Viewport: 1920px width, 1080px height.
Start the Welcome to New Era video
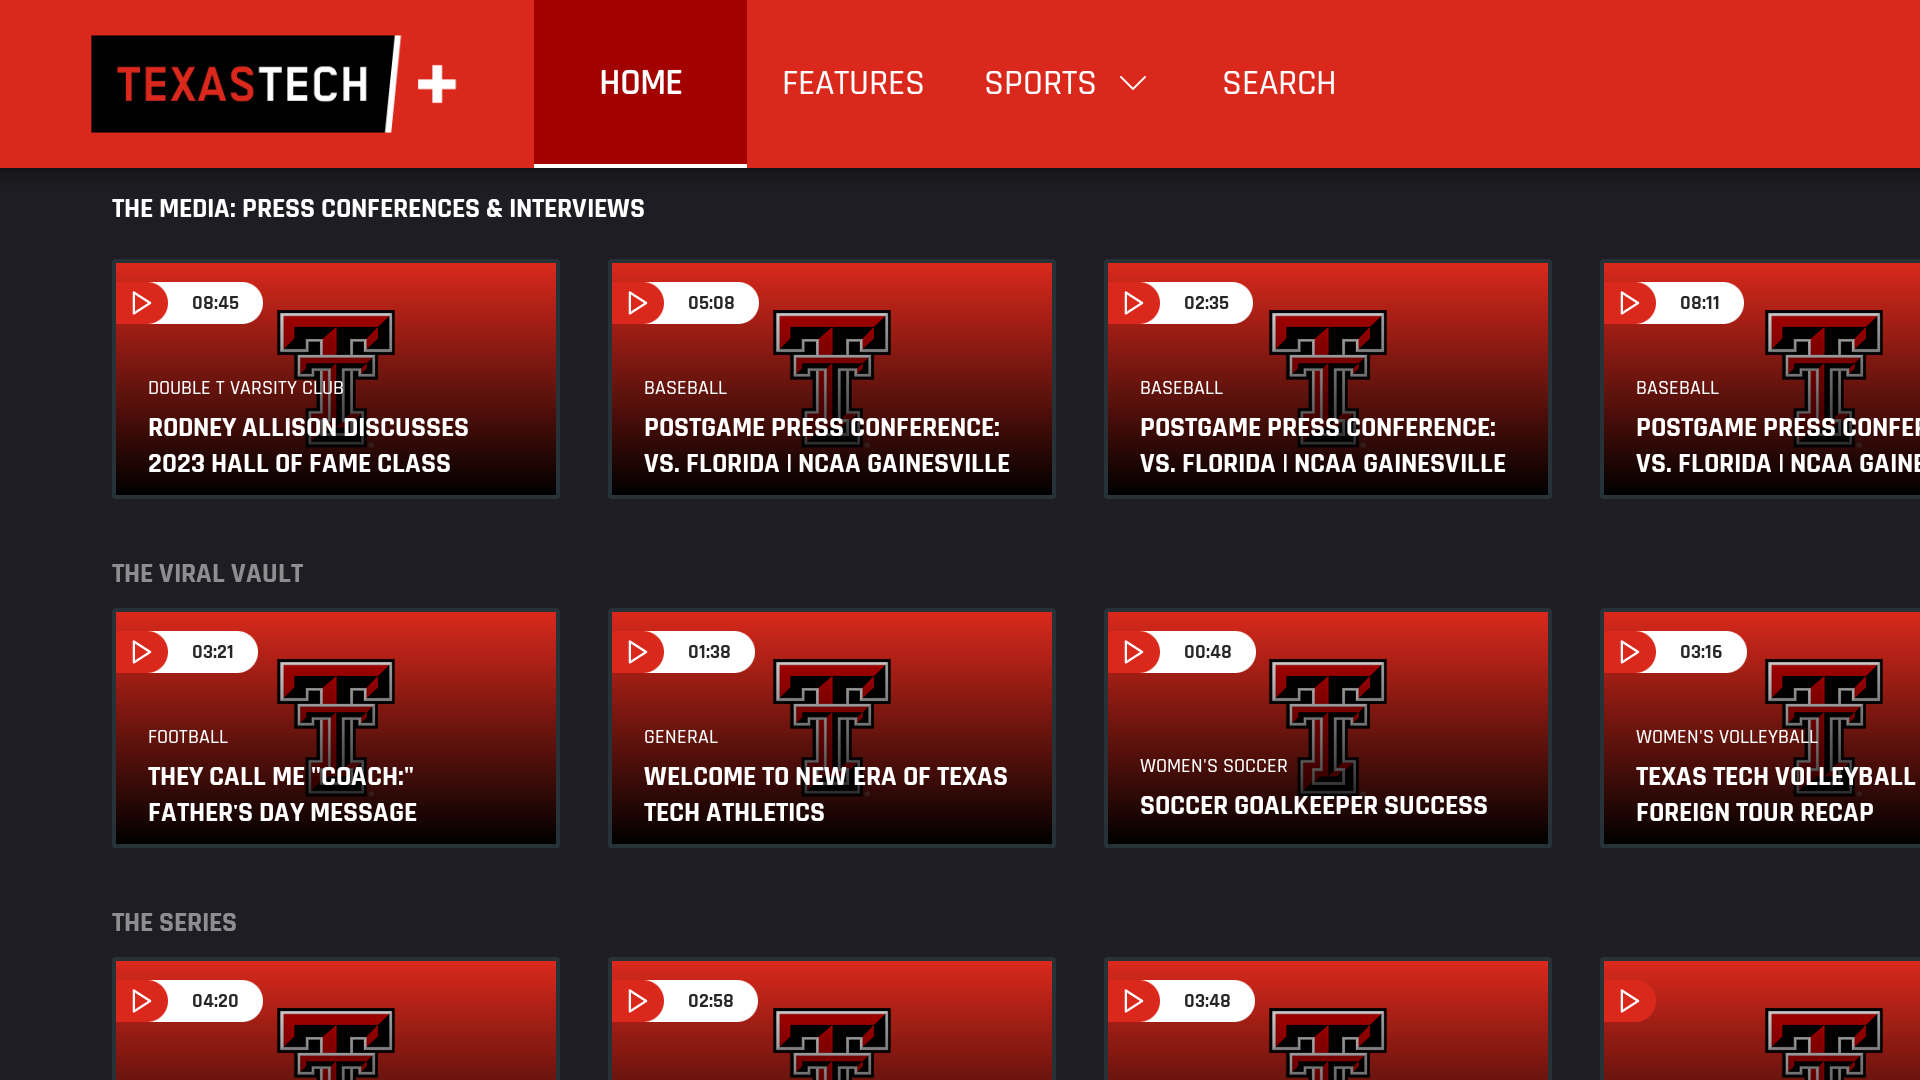(831, 728)
